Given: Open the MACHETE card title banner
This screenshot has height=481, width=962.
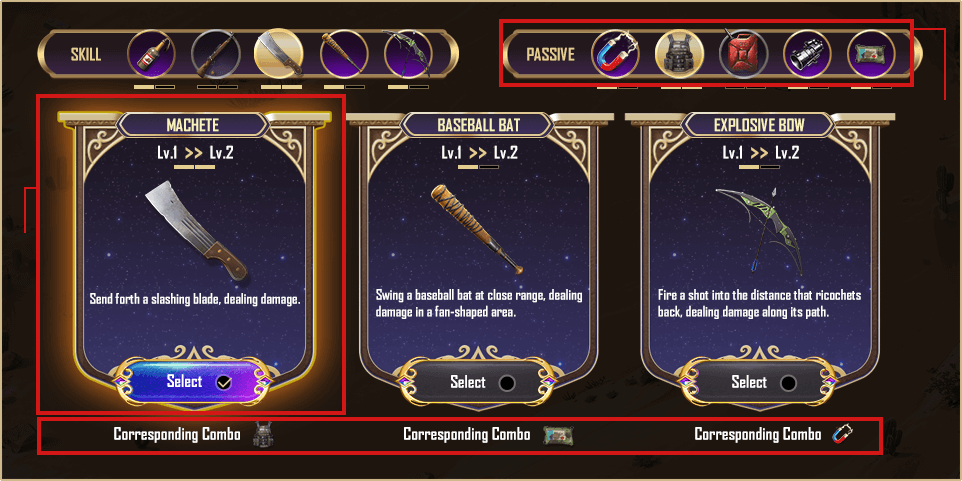Looking at the screenshot, I should coord(193,125).
